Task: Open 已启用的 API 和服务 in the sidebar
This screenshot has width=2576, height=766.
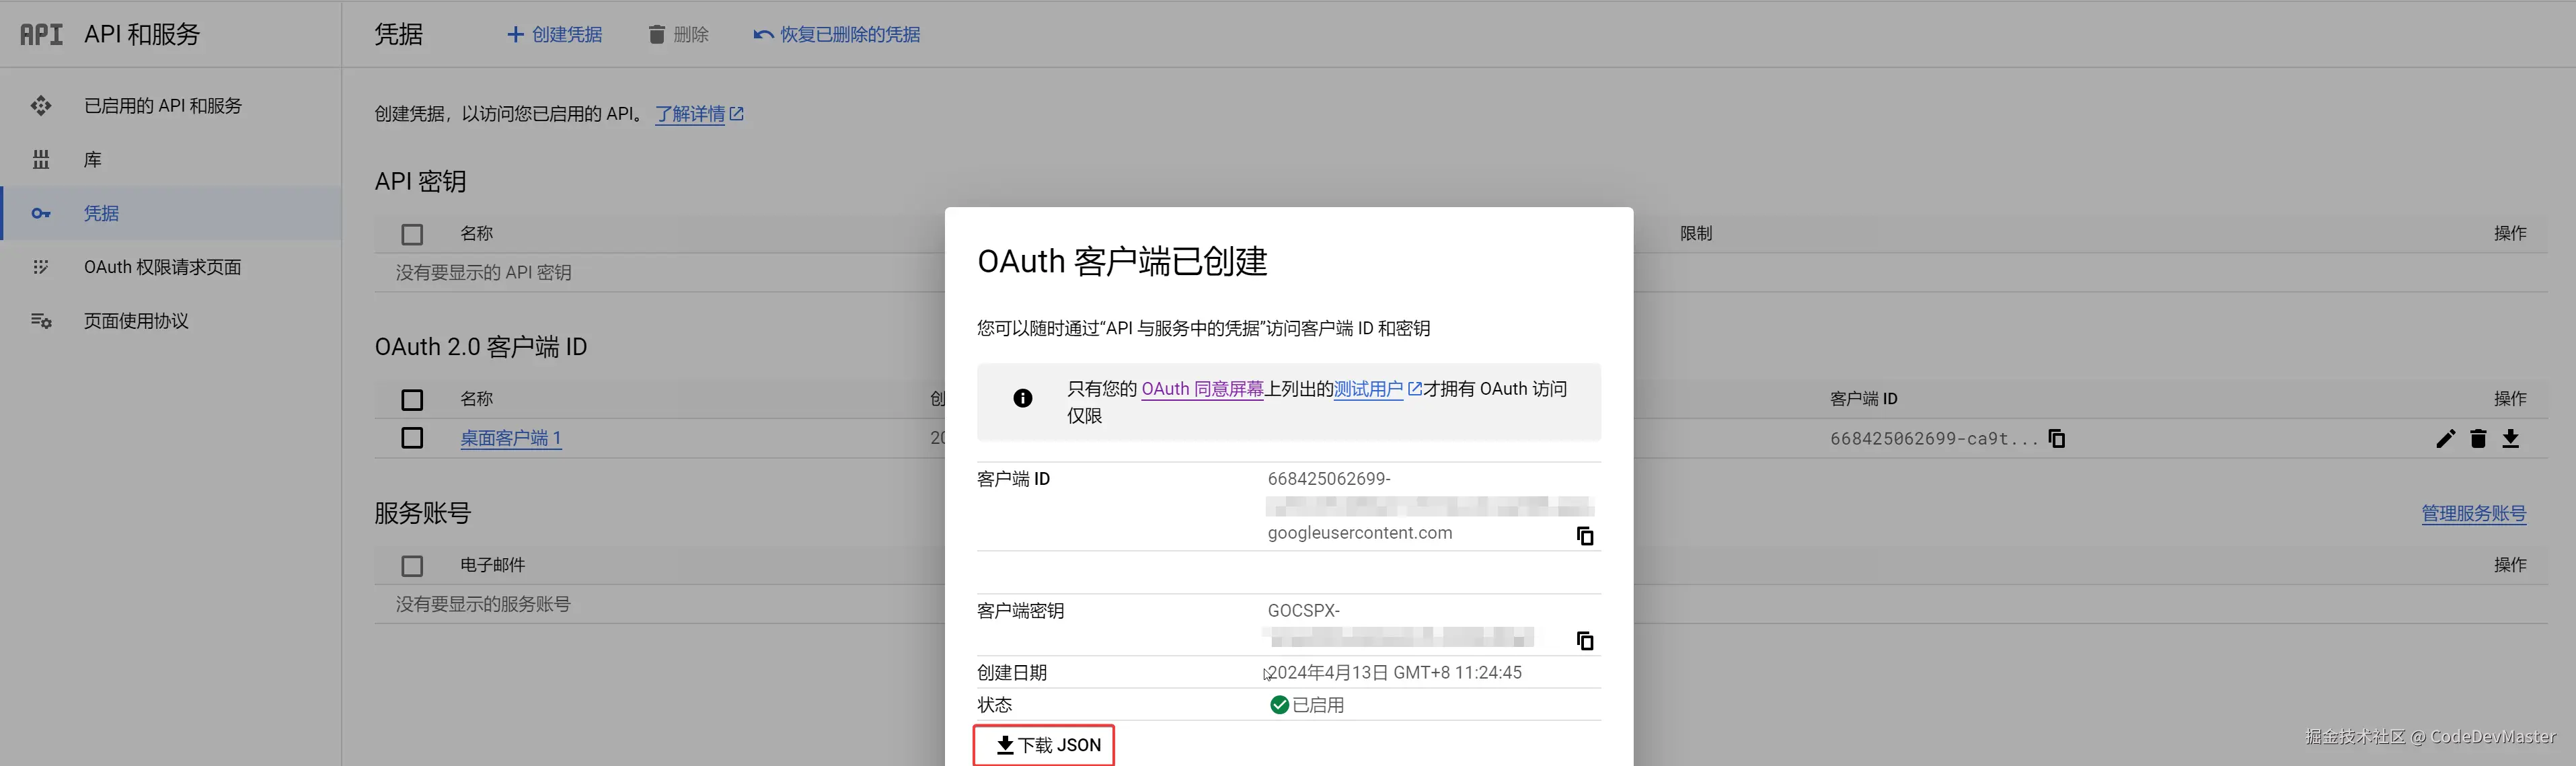Action: [x=162, y=106]
